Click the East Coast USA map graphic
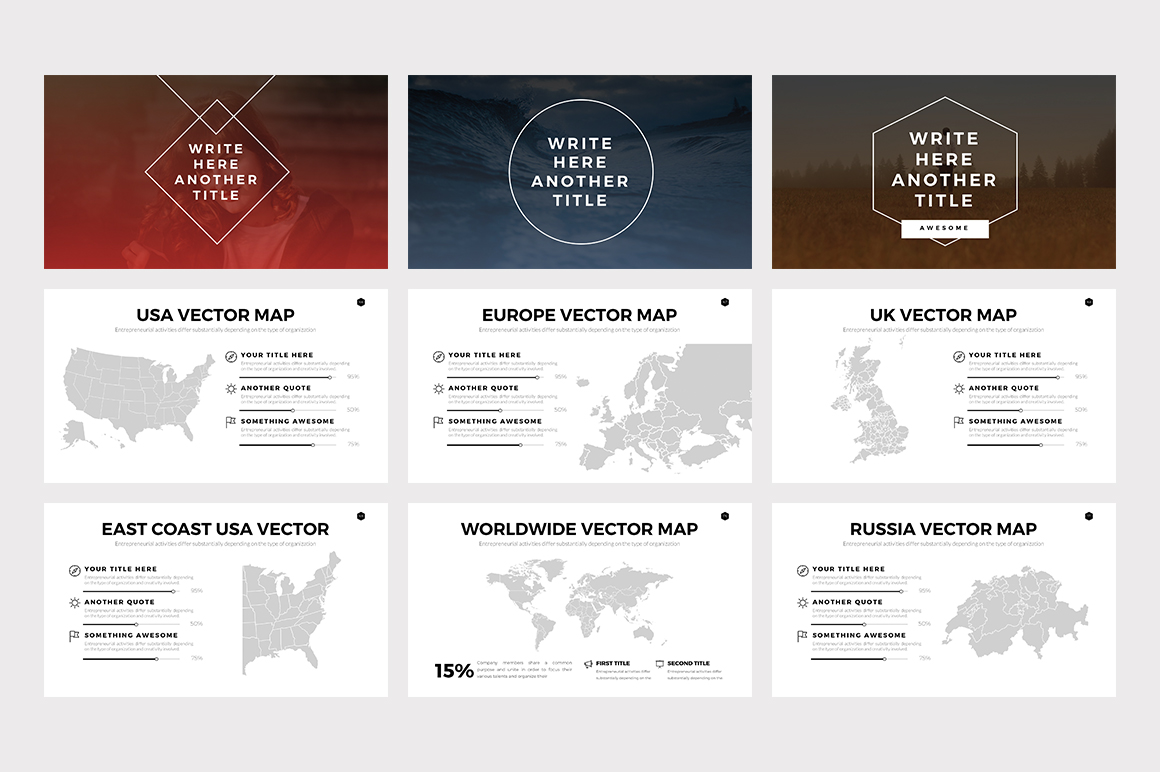Screen dimensions: 1160x772 pyautogui.click(x=291, y=613)
